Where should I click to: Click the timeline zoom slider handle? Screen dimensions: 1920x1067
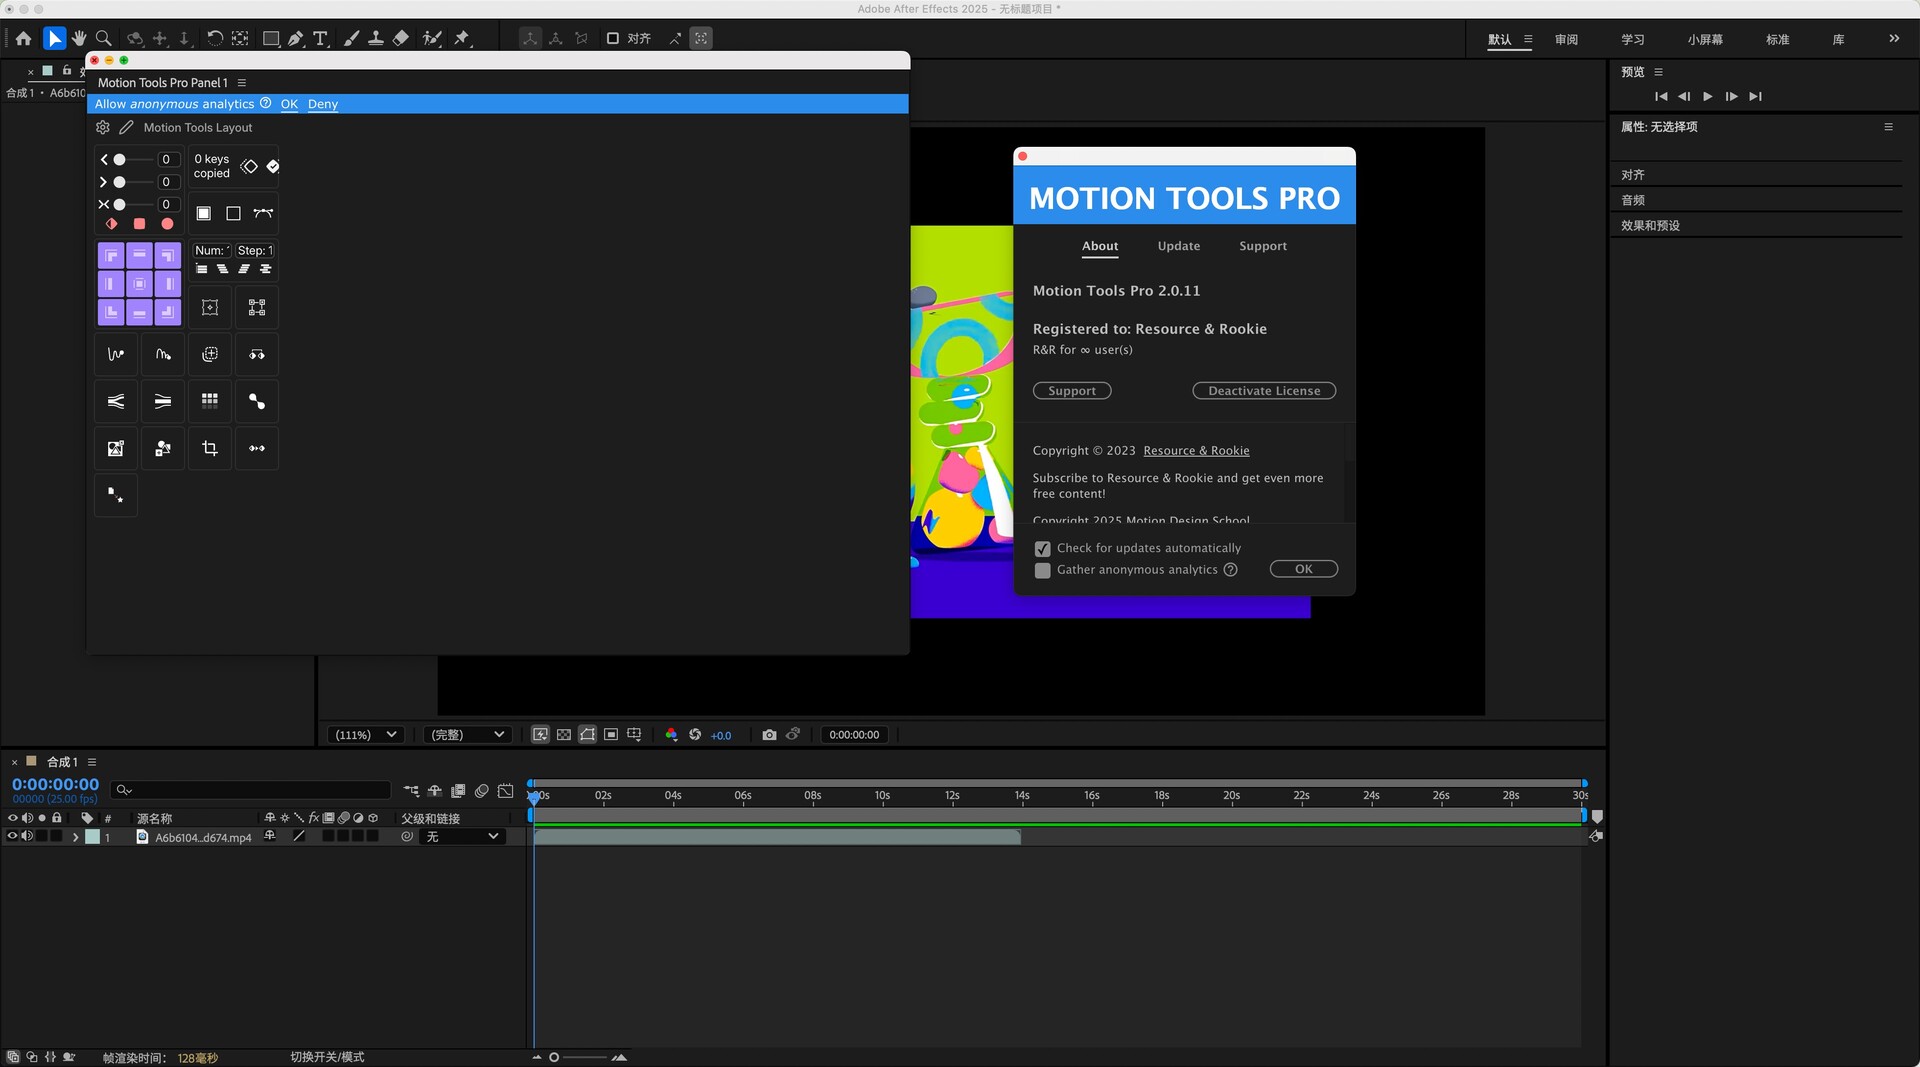[x=554, y=1057]
